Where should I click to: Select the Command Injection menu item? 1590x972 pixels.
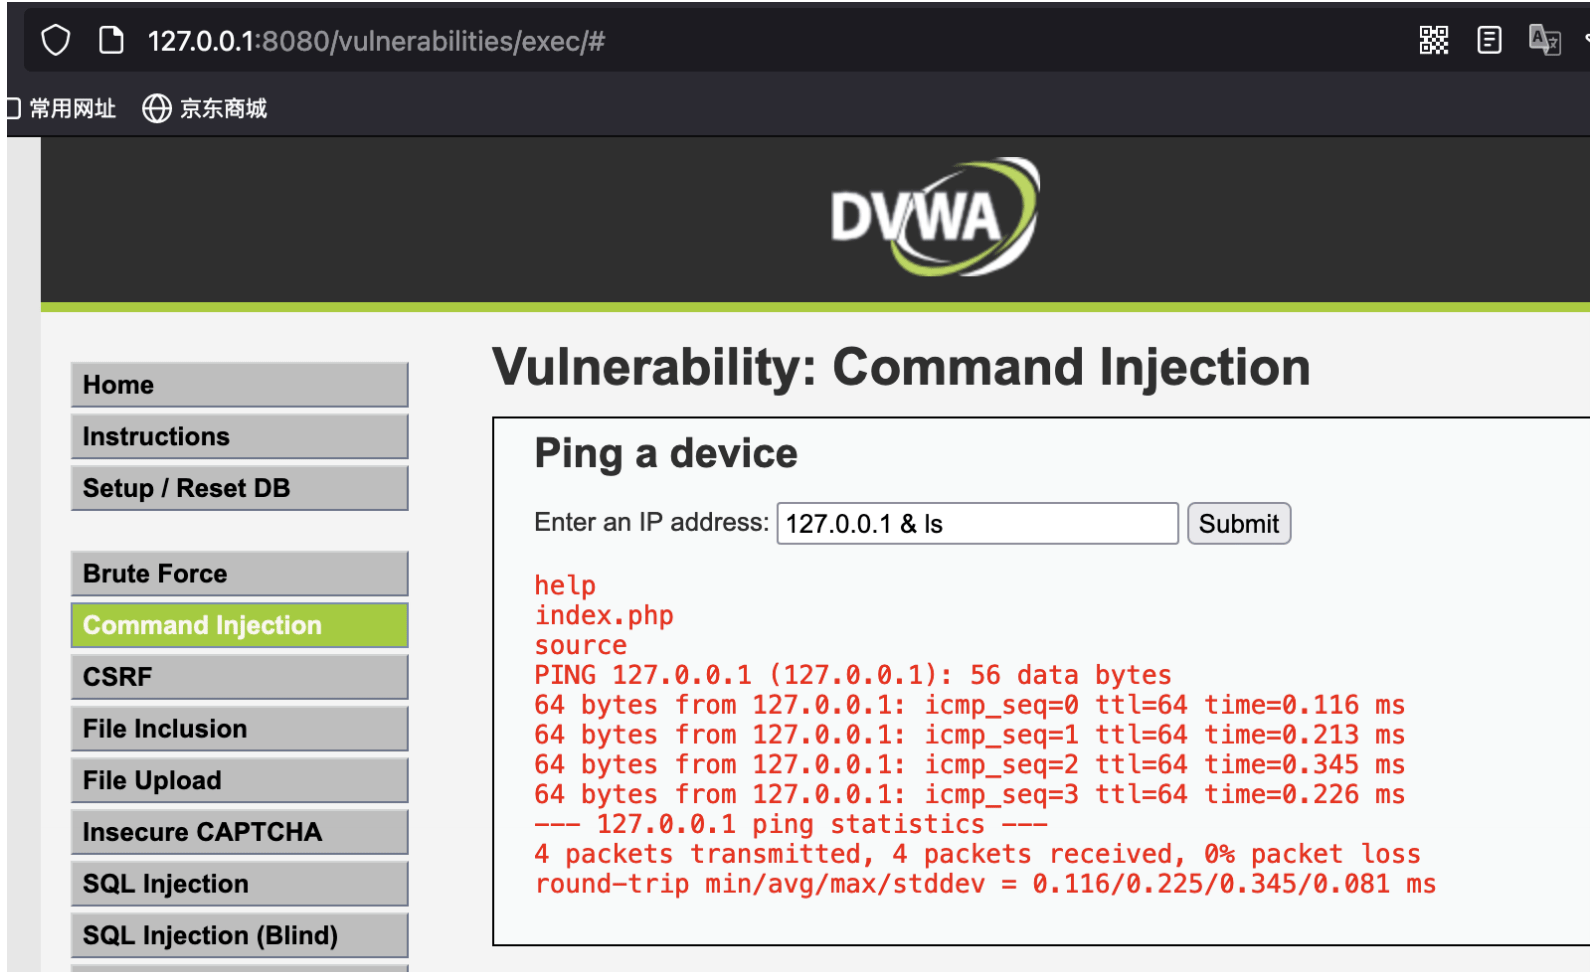tap(240, 626)
